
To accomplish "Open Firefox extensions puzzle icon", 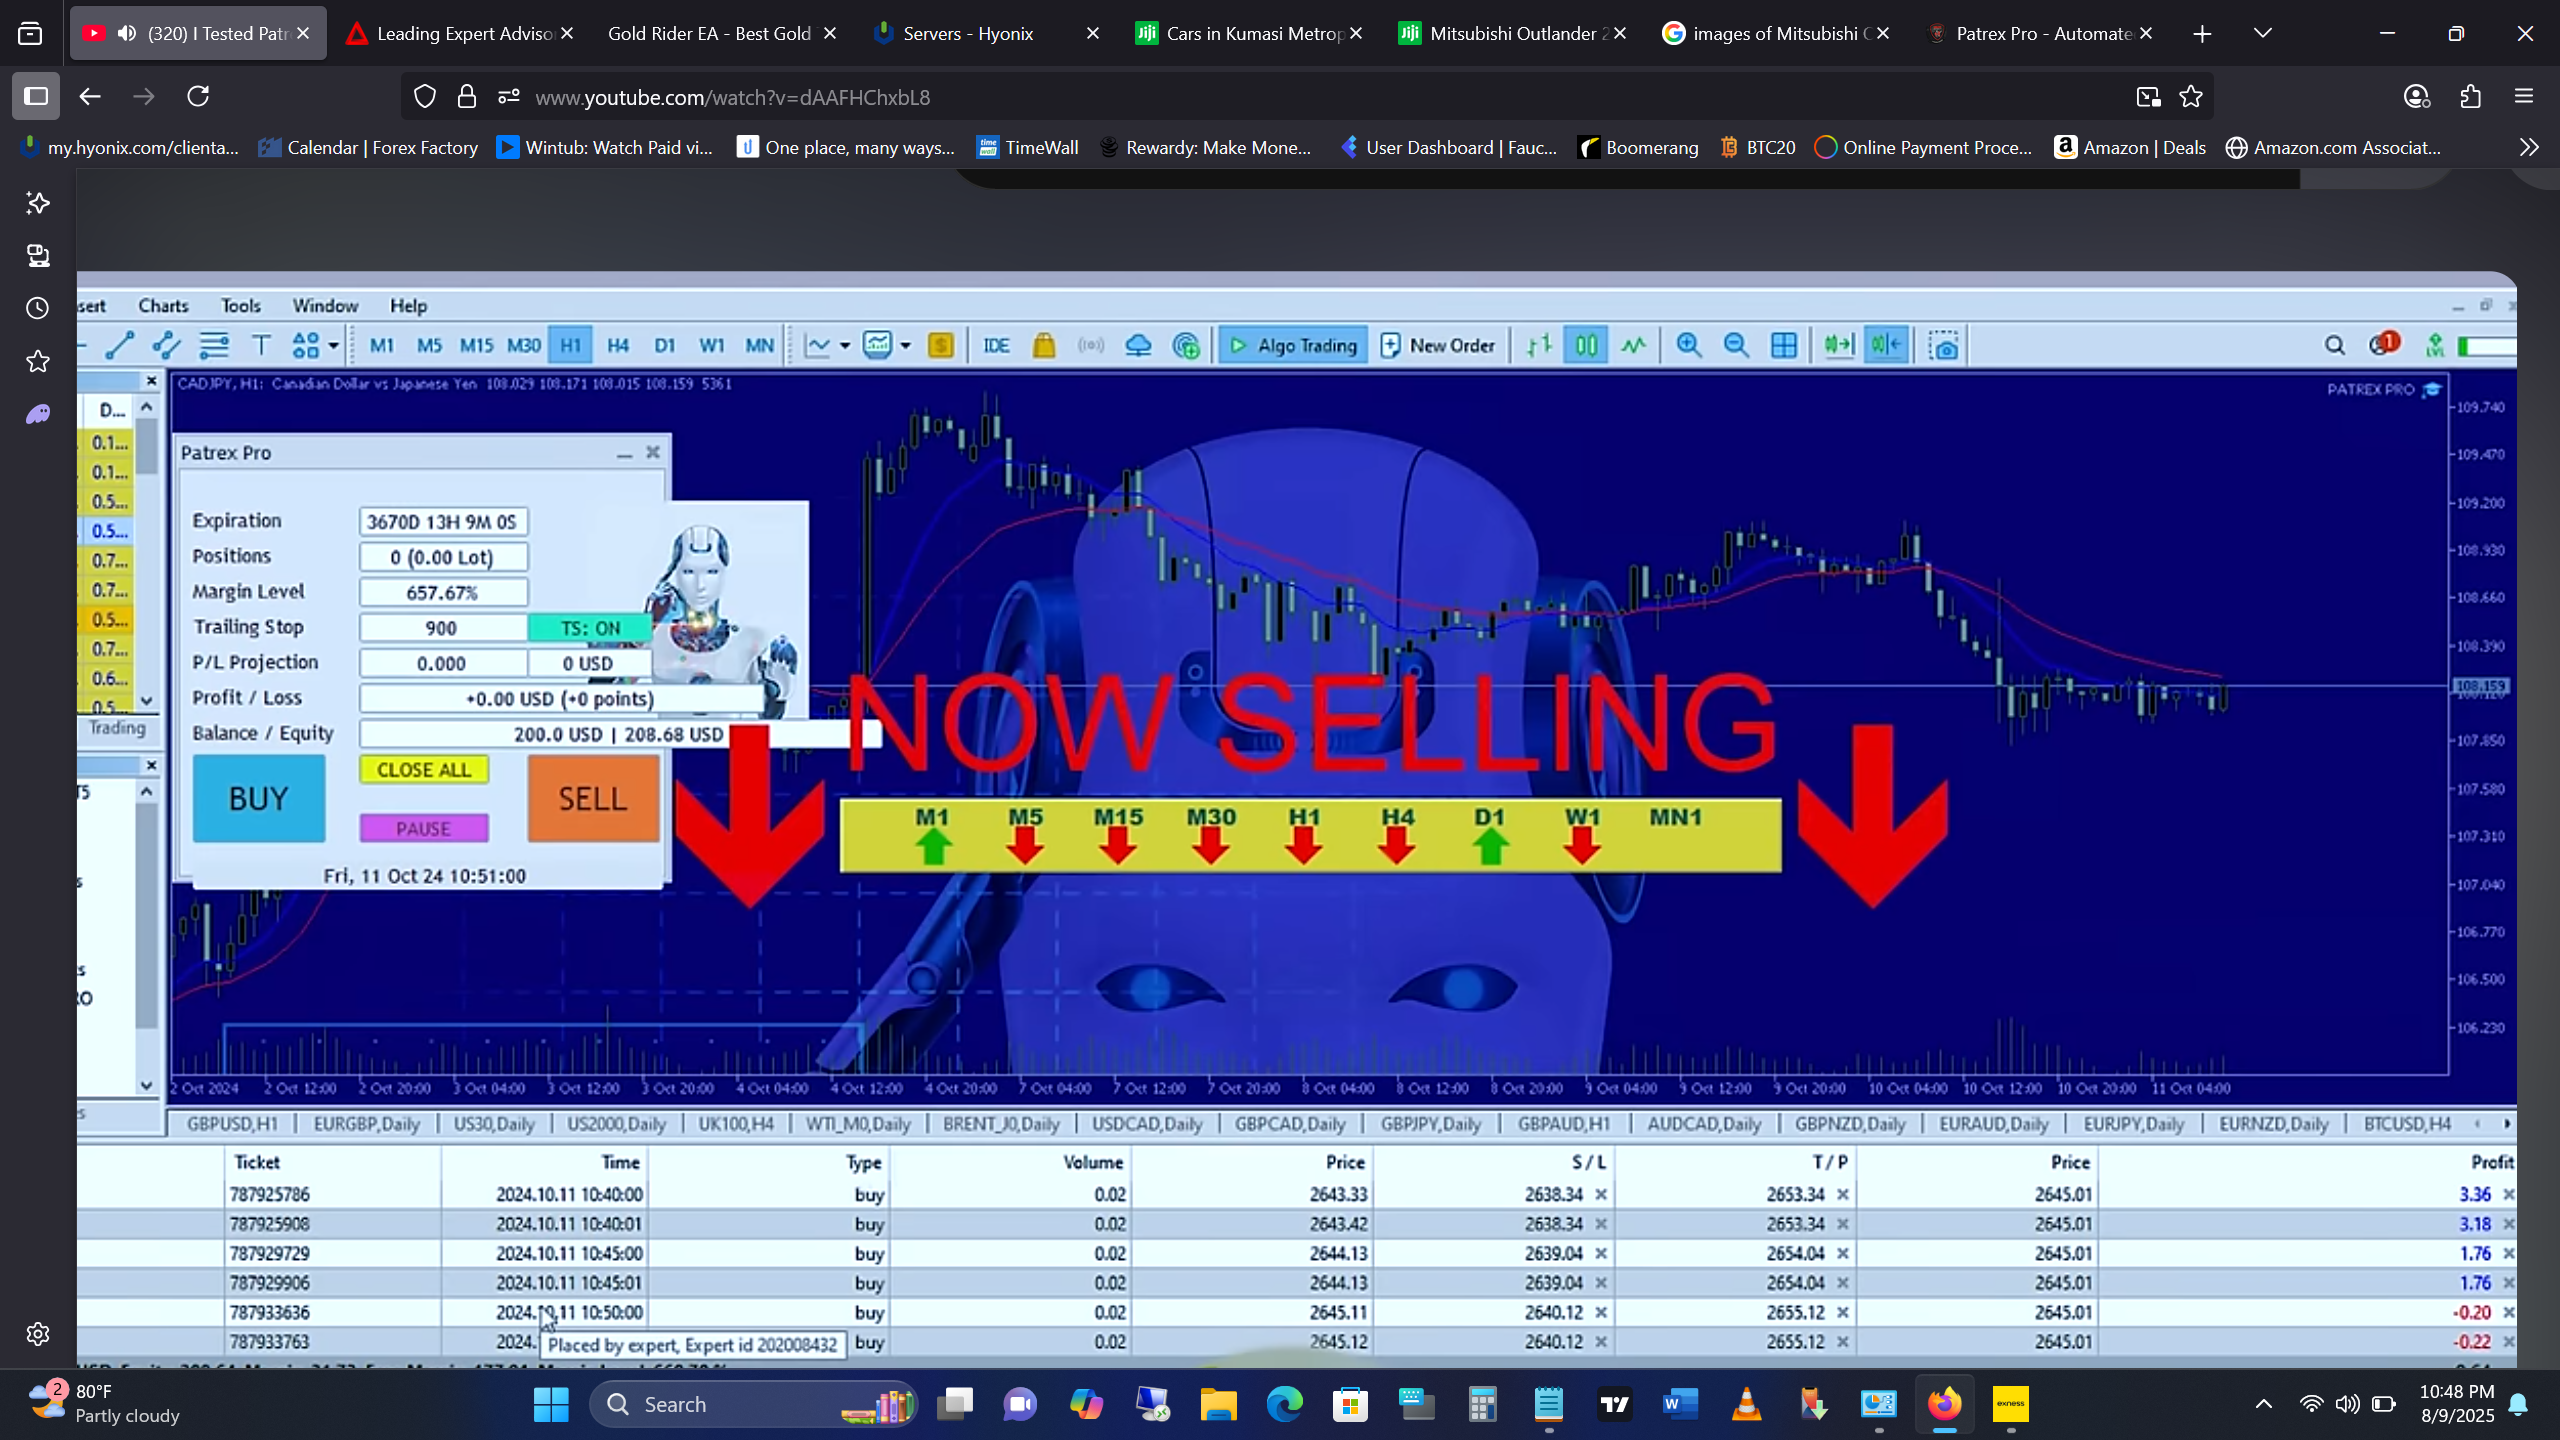I will (x=2471, y=97).
